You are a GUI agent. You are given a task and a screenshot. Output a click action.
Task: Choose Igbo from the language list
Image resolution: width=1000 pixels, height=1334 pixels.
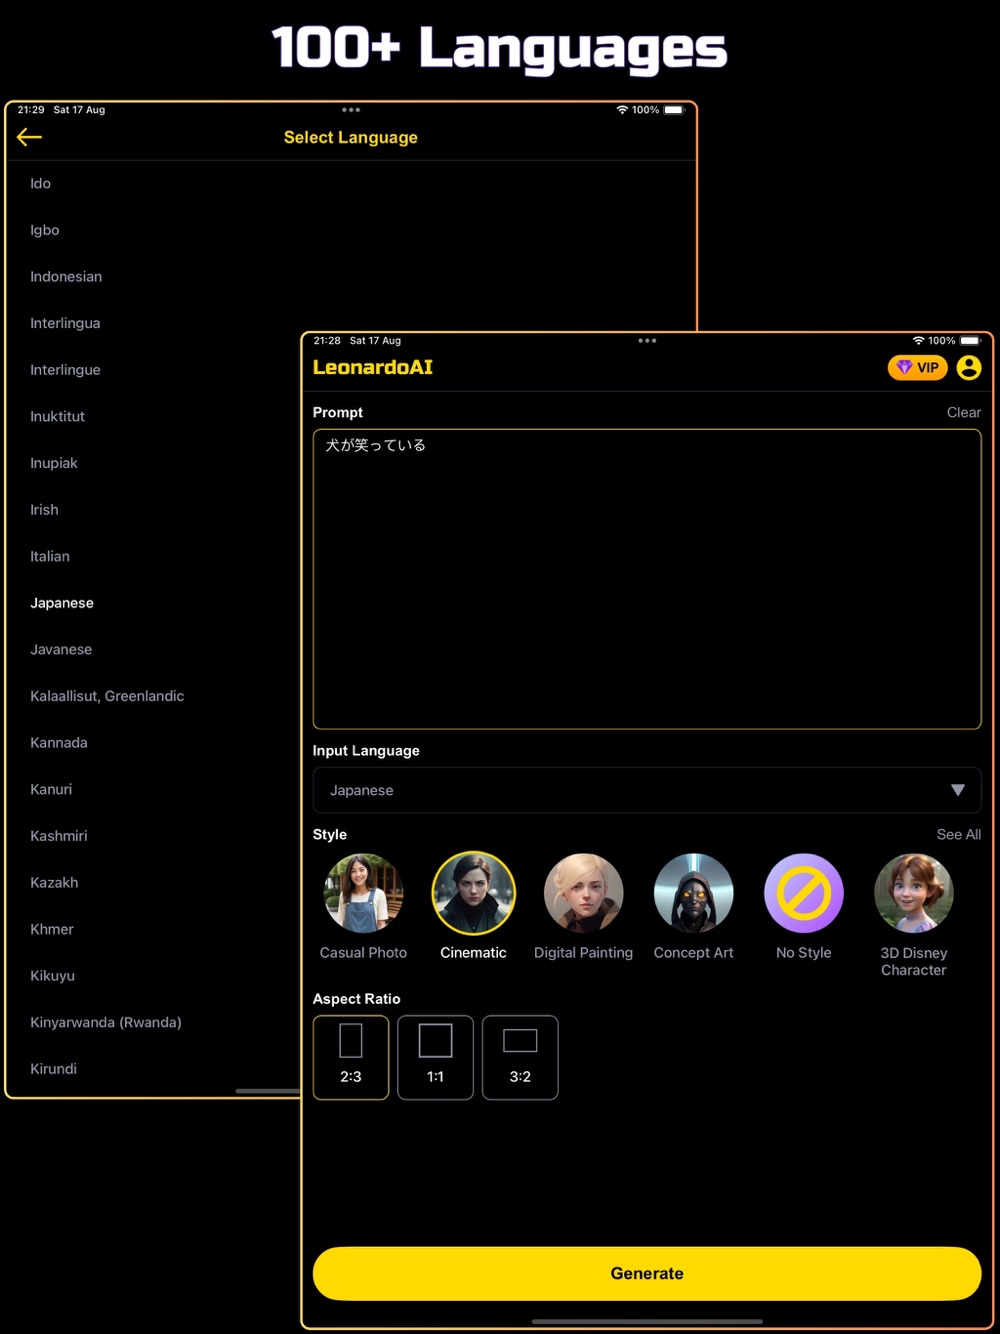pos(45,230)
